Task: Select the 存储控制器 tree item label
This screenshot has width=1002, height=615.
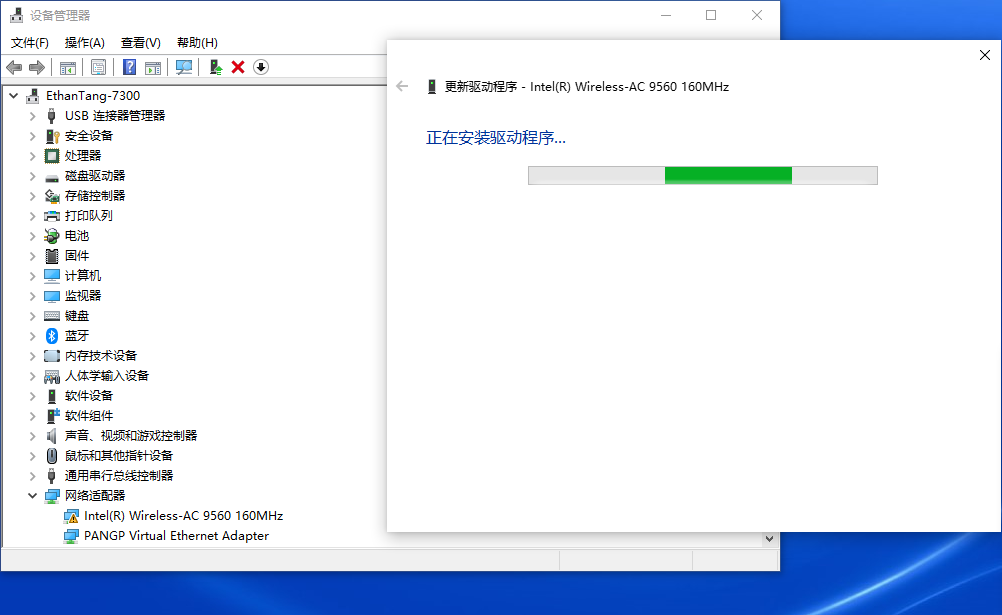Action: pyautogui.click(x=95, y=196)
